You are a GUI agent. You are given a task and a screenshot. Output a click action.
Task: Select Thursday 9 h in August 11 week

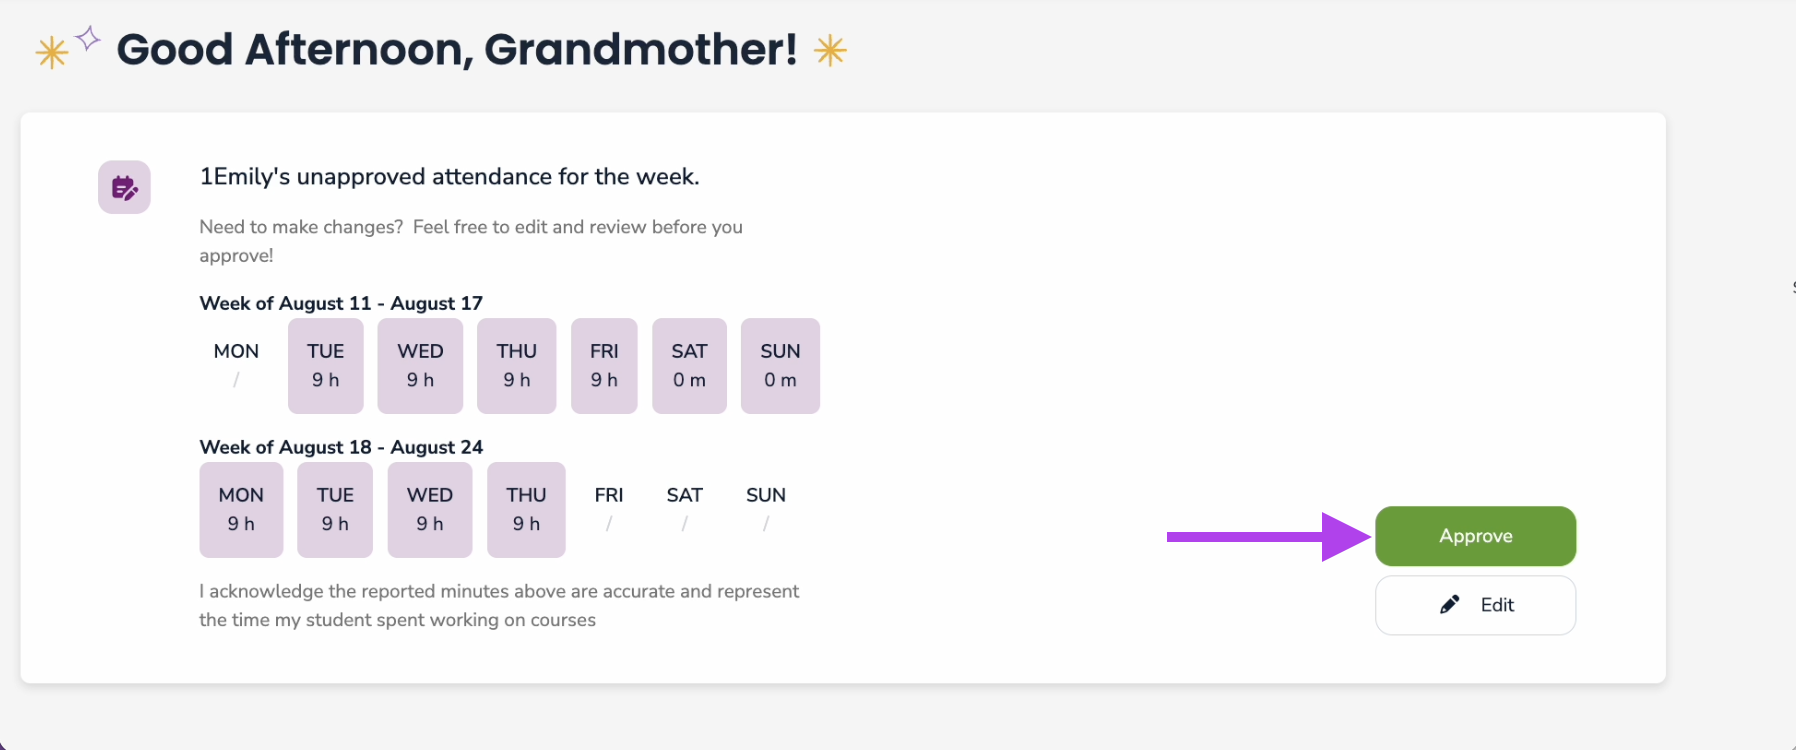point(517,366)
